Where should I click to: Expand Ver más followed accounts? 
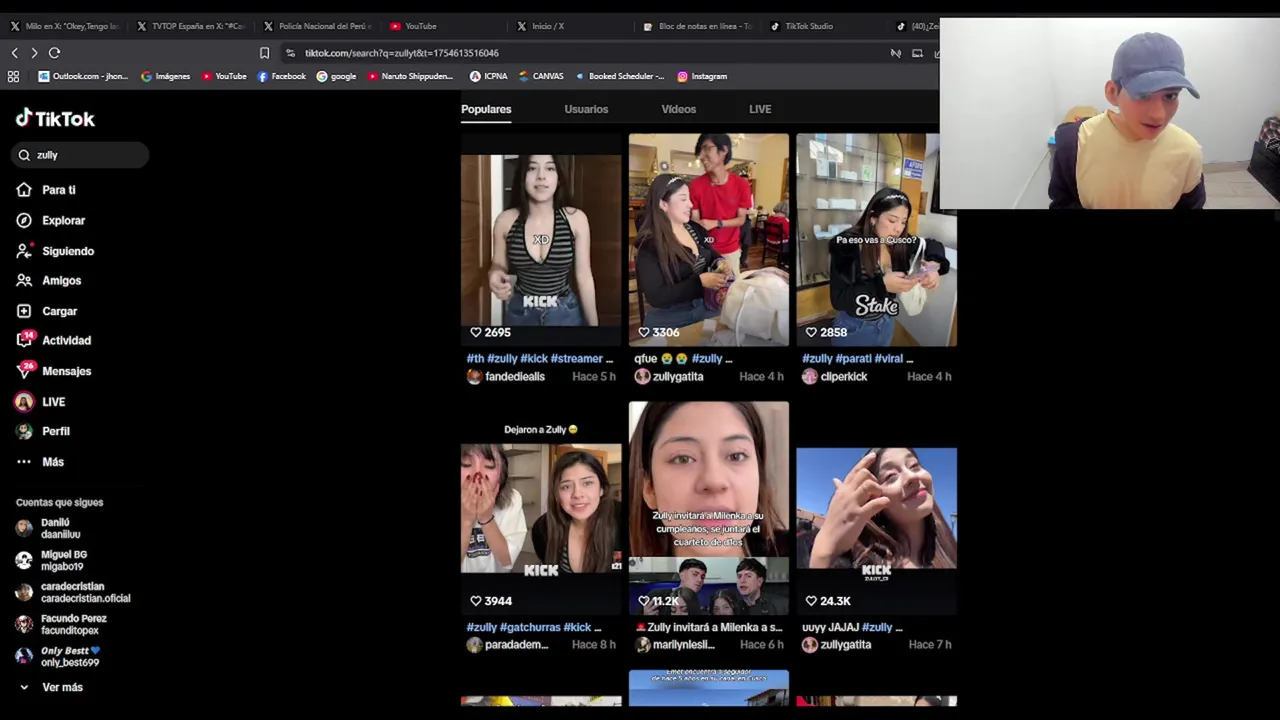click(x=50, y=687)
